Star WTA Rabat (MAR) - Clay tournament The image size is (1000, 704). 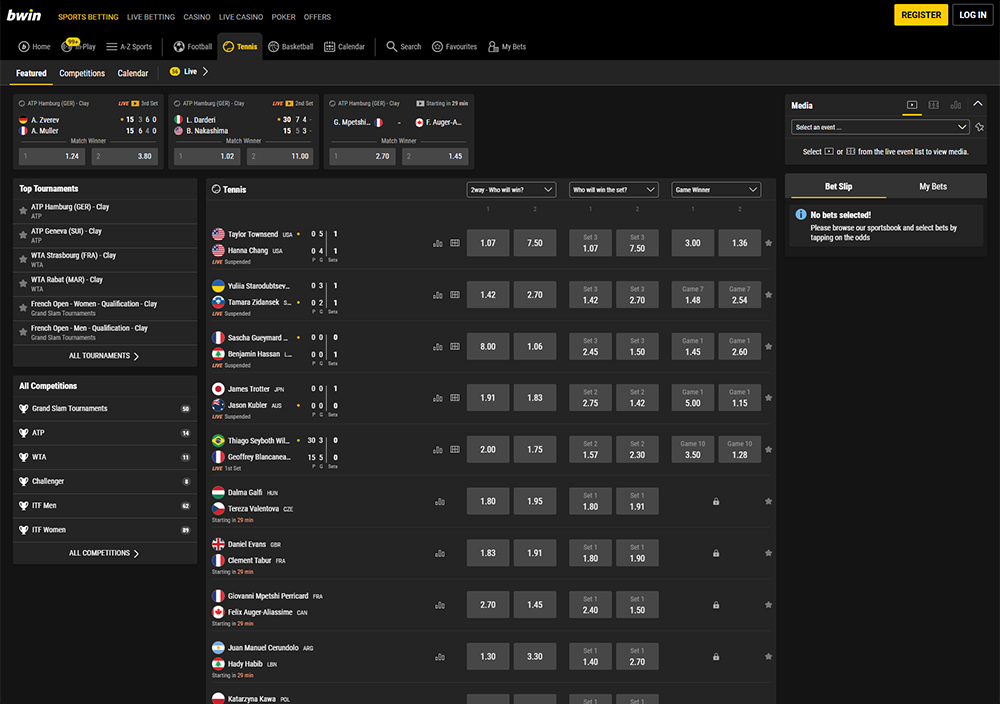pyautogui.click(x=23, y=283)
